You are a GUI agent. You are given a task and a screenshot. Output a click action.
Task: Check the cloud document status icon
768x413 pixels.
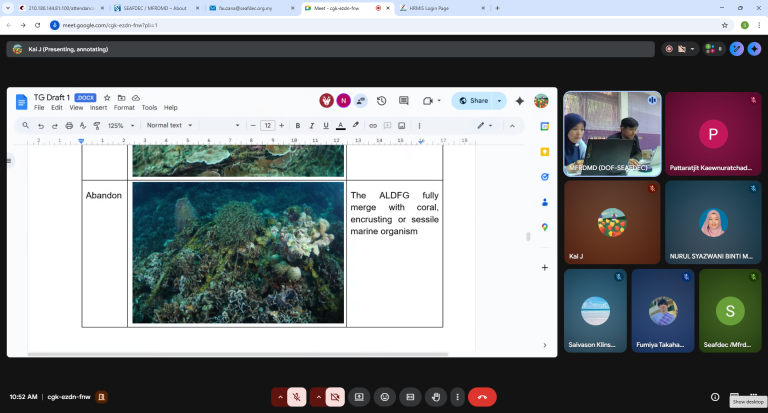(136, 98)
